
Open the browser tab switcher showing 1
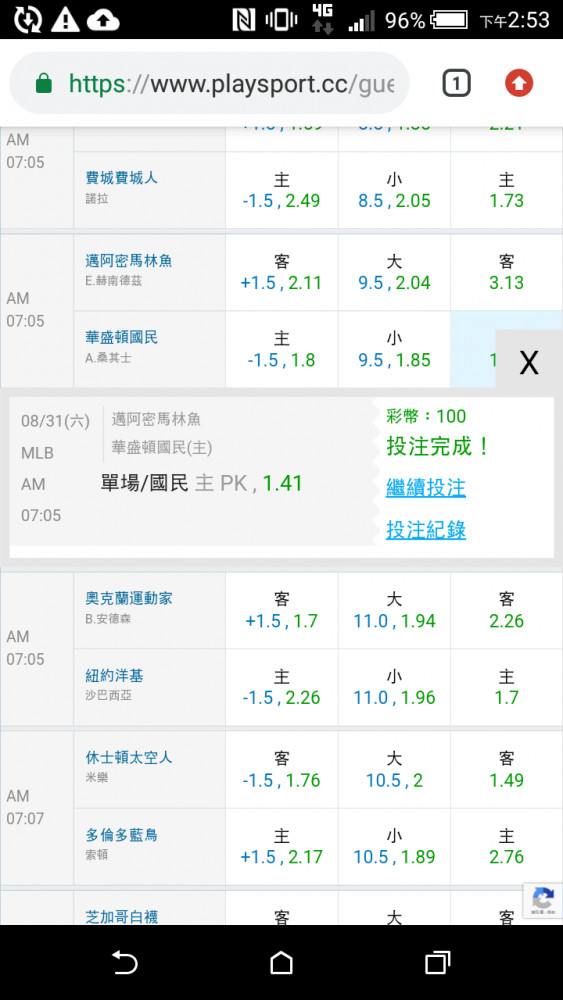click(457, 84)
